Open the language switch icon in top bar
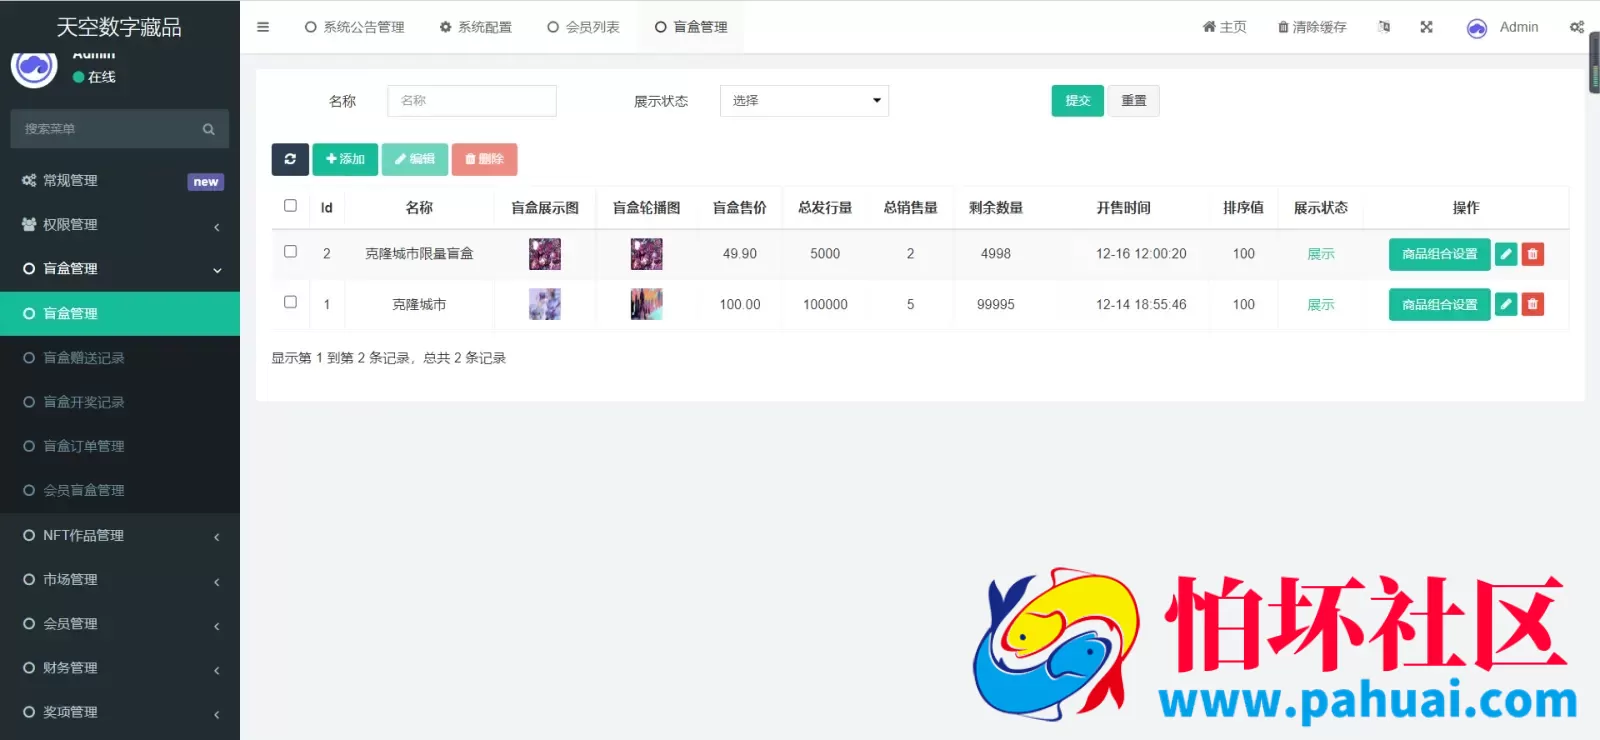This screenshot has height=740, width=1600. tap(1384, 27)
